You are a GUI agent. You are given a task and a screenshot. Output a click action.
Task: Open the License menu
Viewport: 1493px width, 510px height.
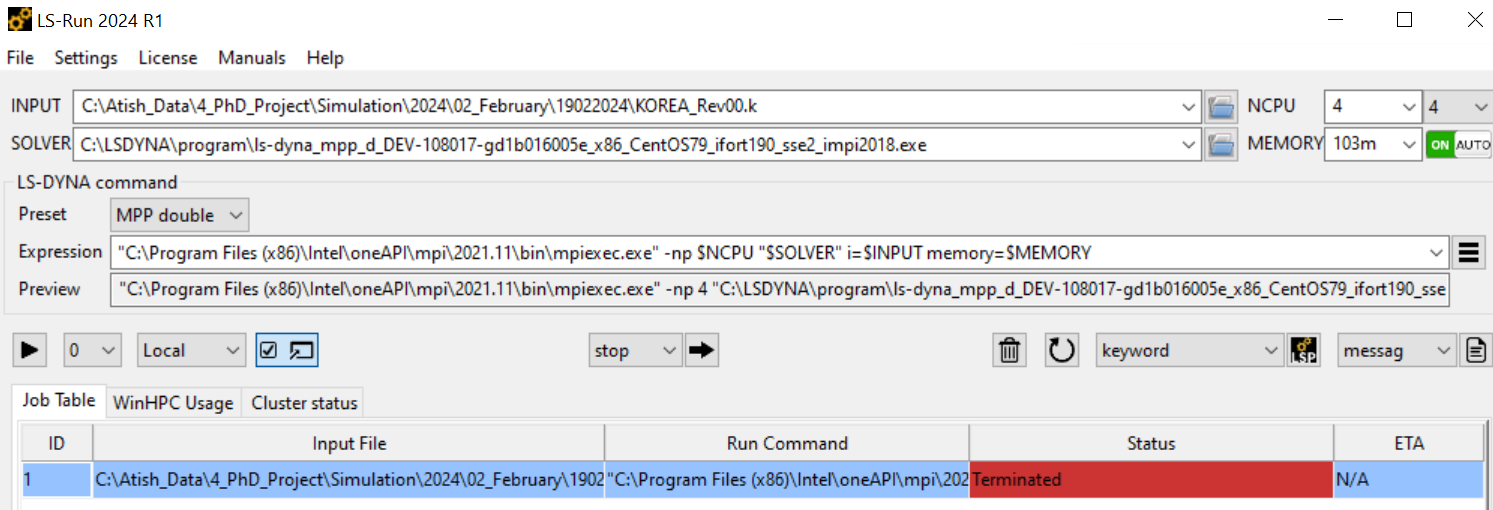pos(168,58)
